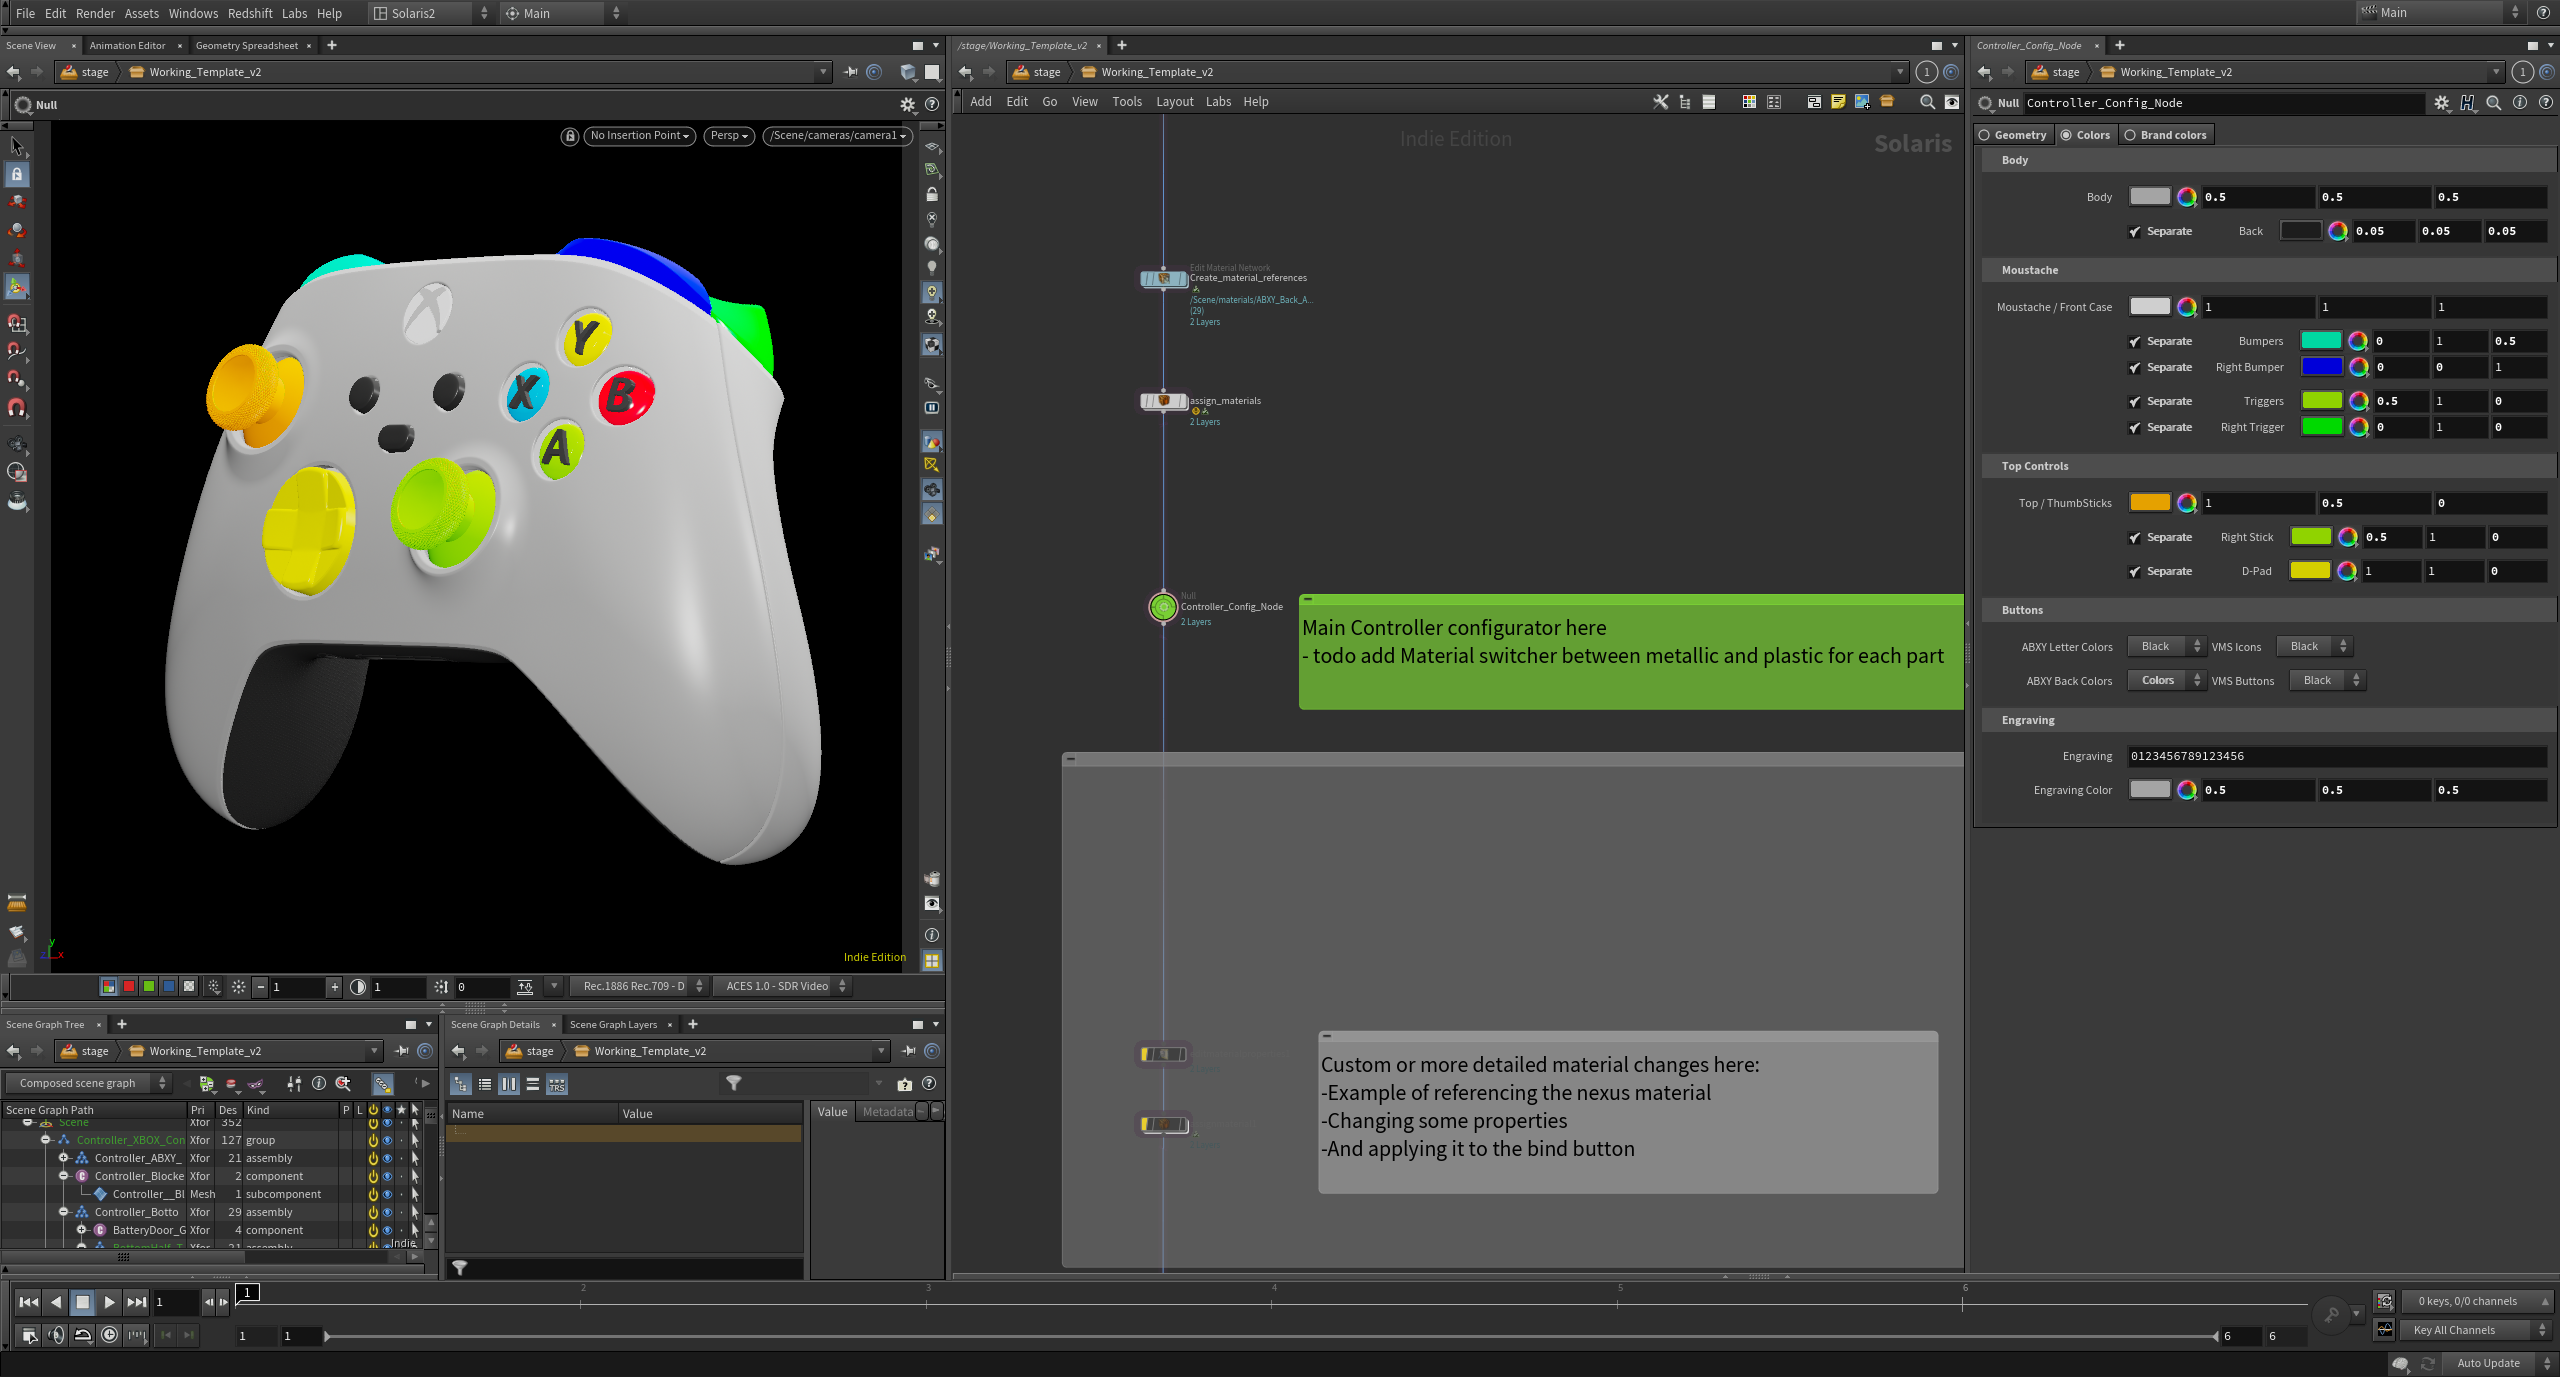Open the parameter gear menu for Controller_Config_Node
The height and width of the screenshot is (1377, 2560).
2442,103
